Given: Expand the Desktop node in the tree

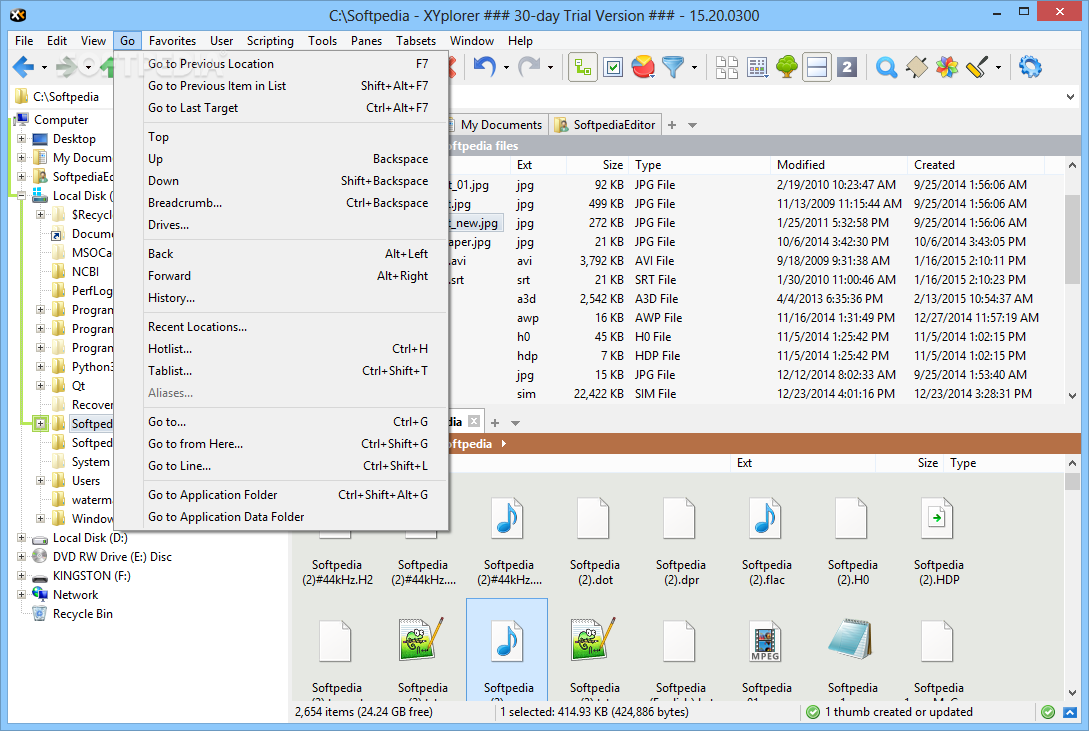Looking at the screenshot, I should point(22,139).
